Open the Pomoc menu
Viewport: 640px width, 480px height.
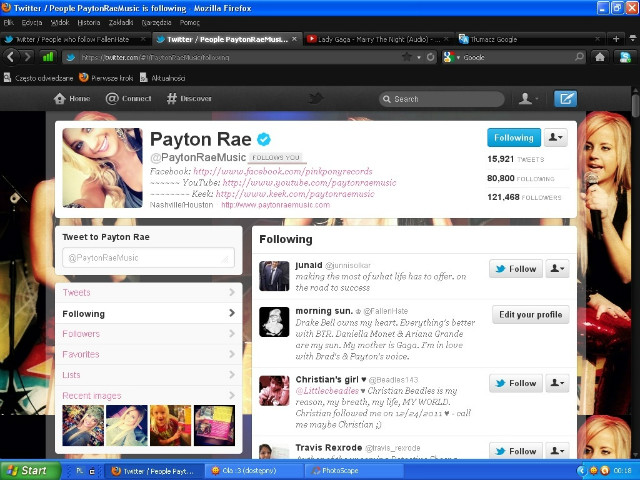(190, 22)
